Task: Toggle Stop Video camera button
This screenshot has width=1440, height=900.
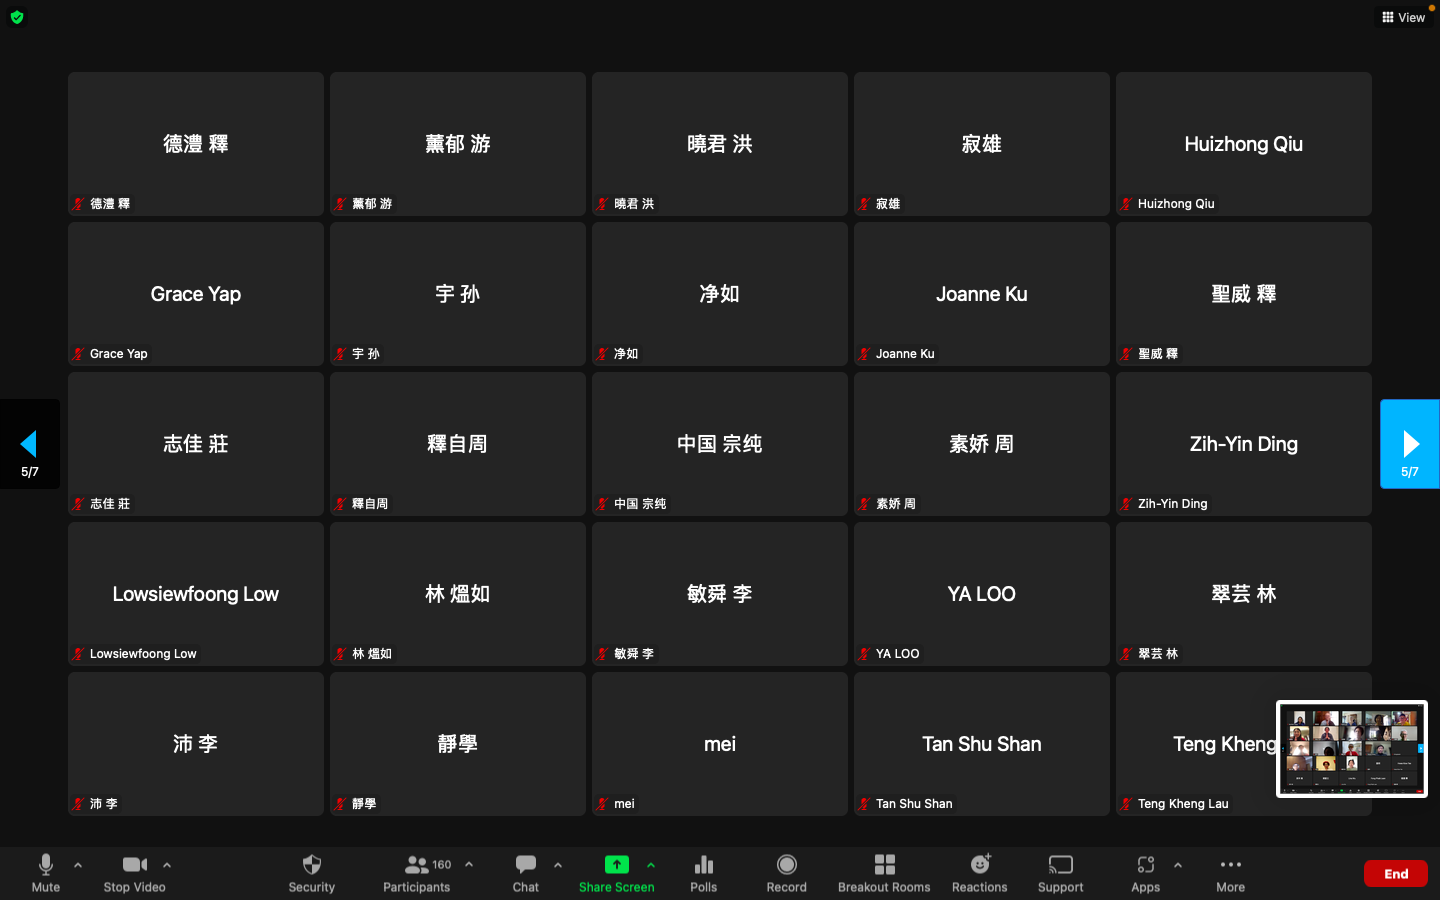Action: coord(134,872)
